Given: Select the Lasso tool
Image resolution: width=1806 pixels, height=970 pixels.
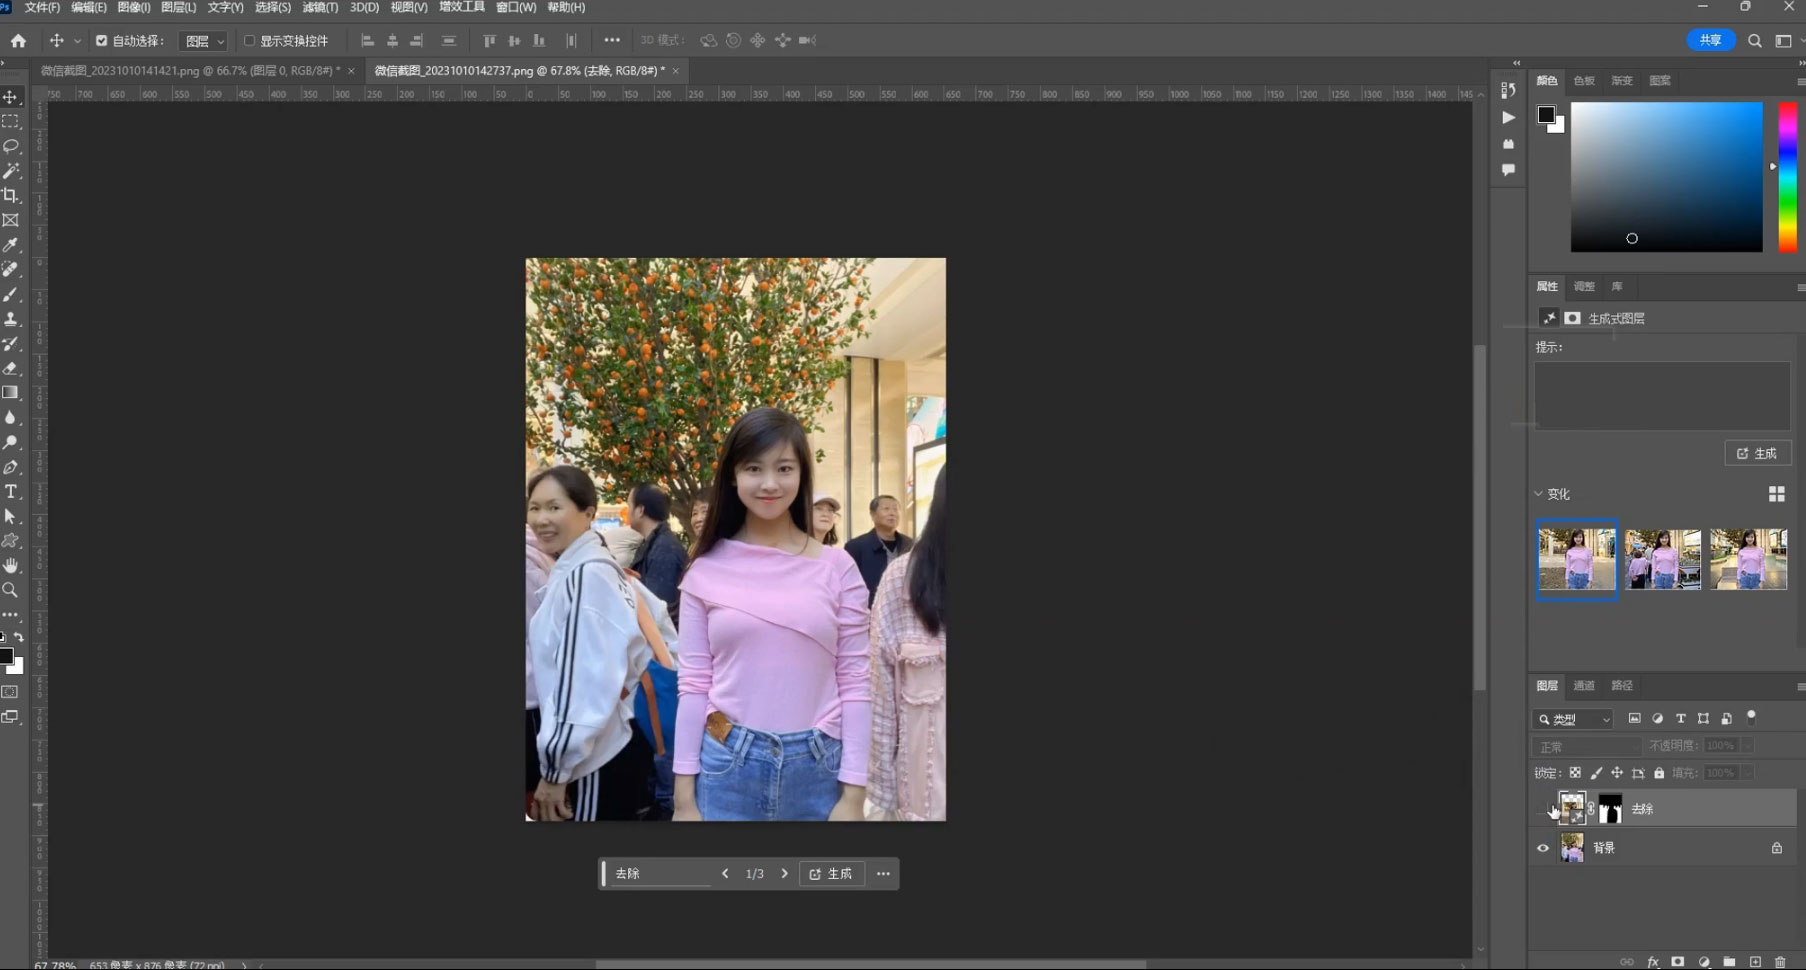Looking at the screenshot, I should (11, 146).
